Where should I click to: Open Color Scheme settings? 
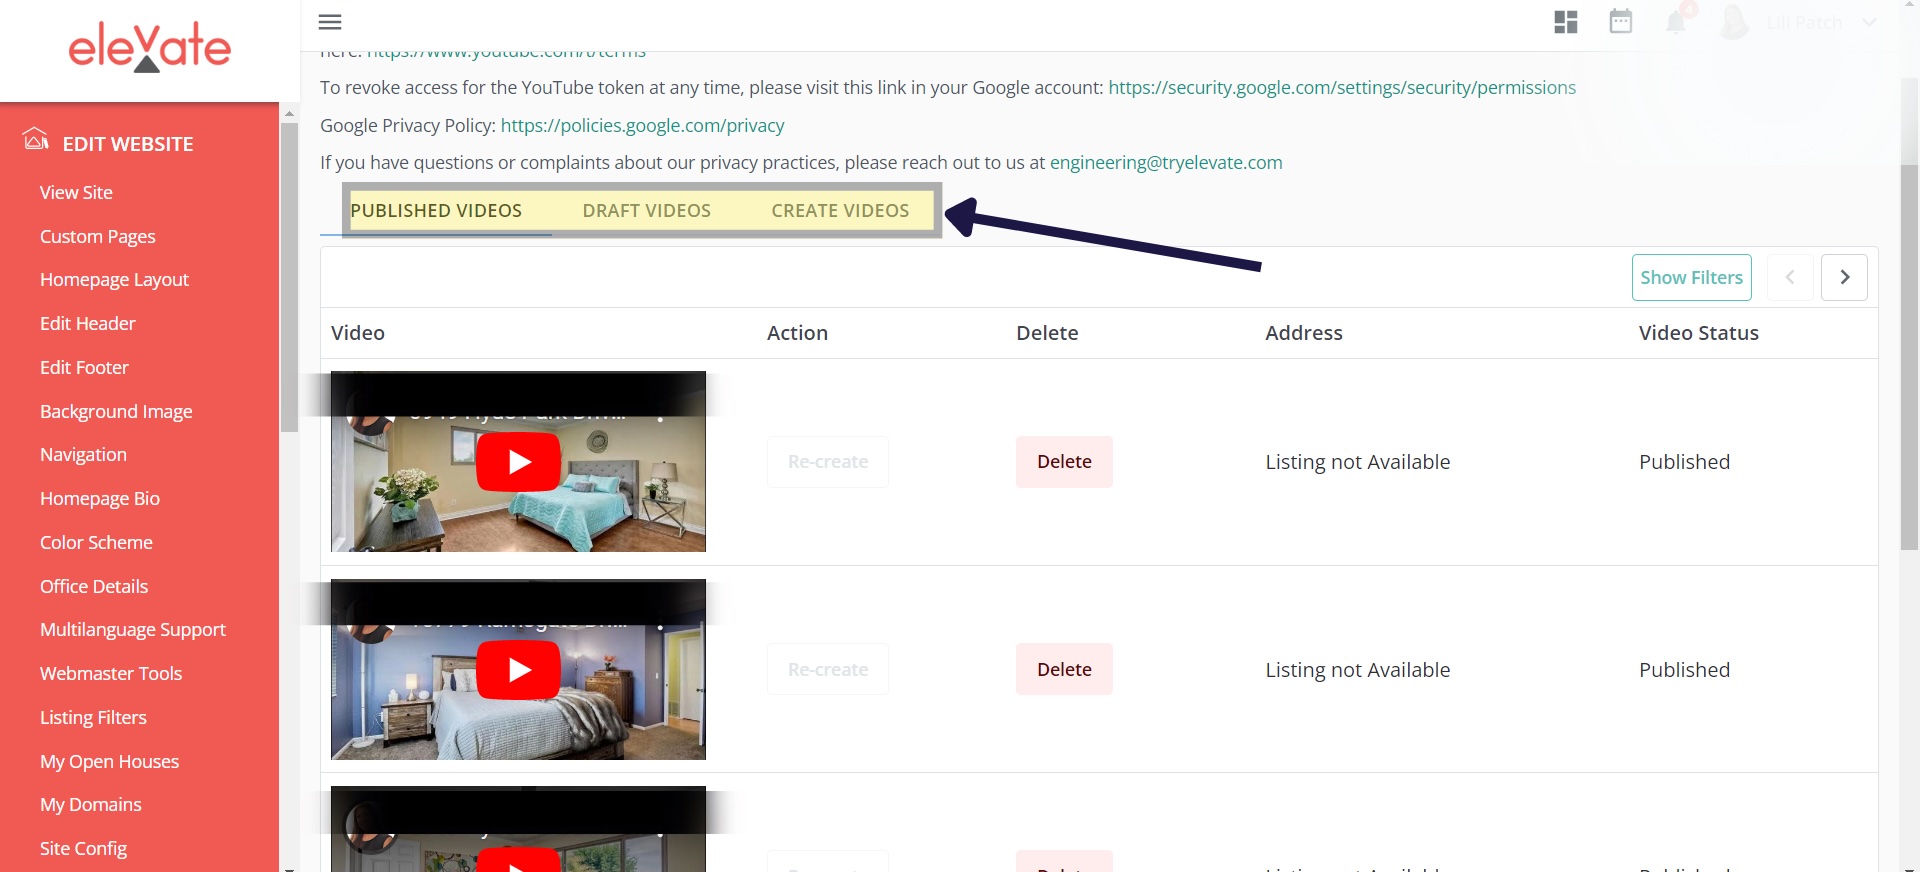[96, 543]
